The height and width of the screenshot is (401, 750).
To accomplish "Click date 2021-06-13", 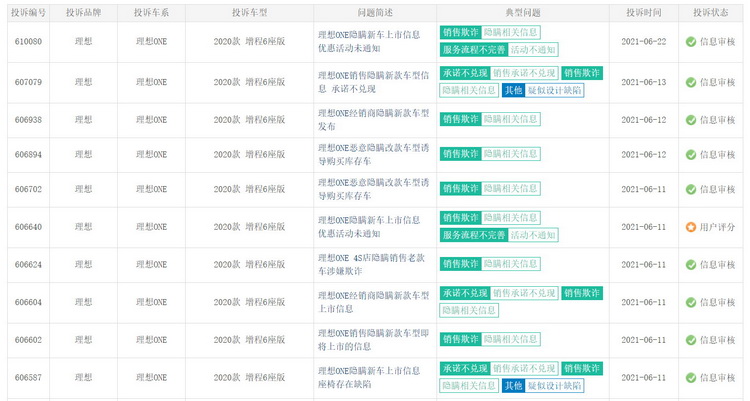I will [644, 82].
